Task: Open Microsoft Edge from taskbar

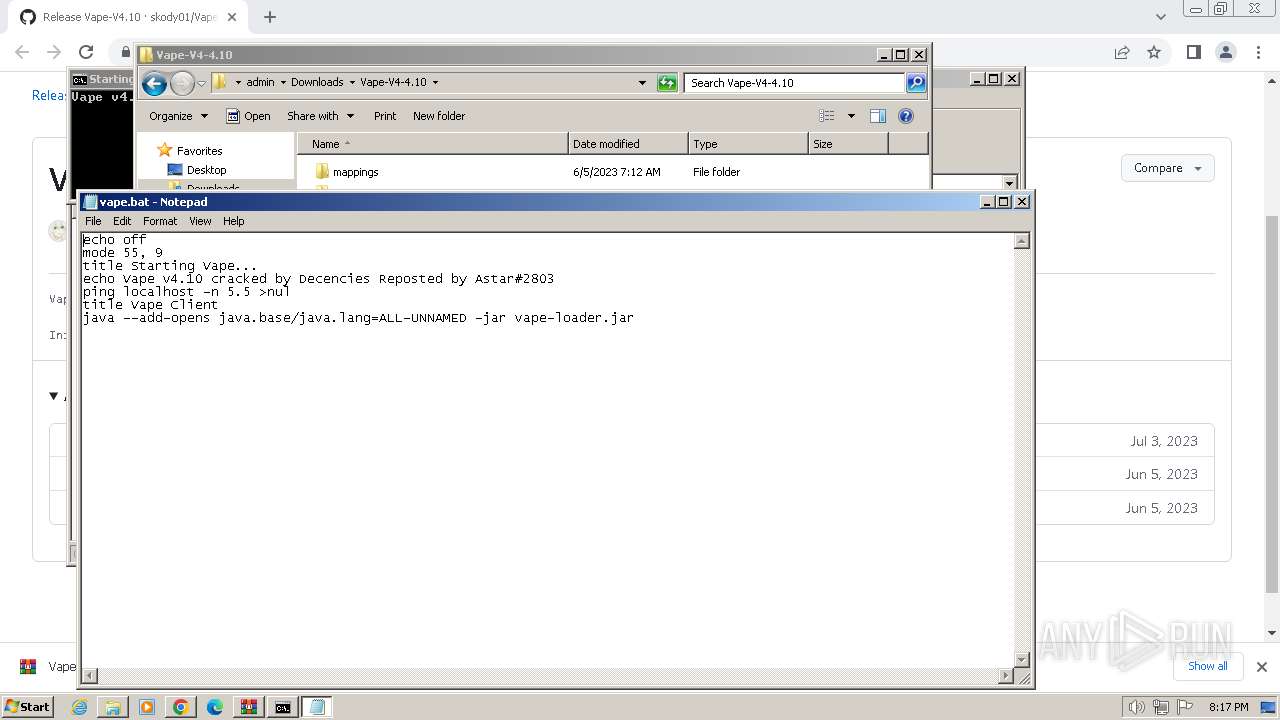Action: tap(215, 707)
